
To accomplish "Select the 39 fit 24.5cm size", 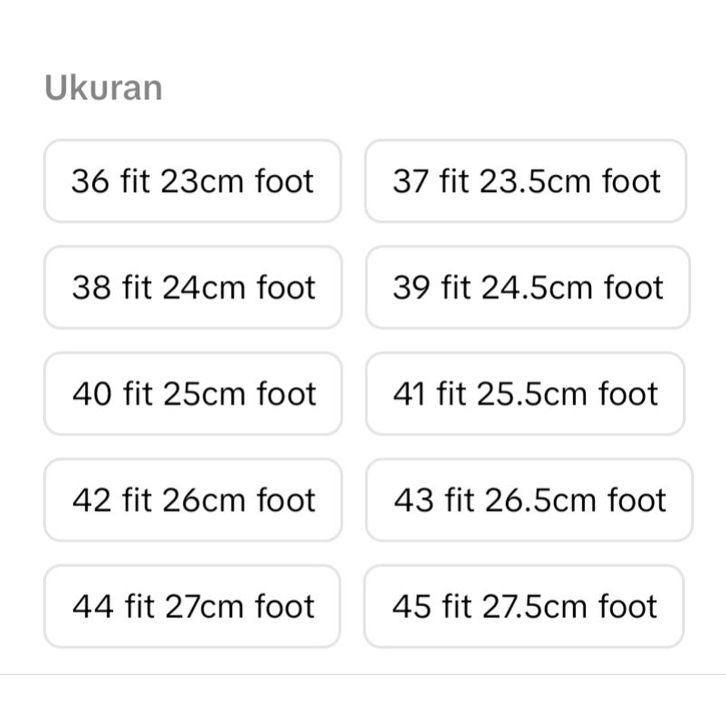I will click(x=527, y=287).
